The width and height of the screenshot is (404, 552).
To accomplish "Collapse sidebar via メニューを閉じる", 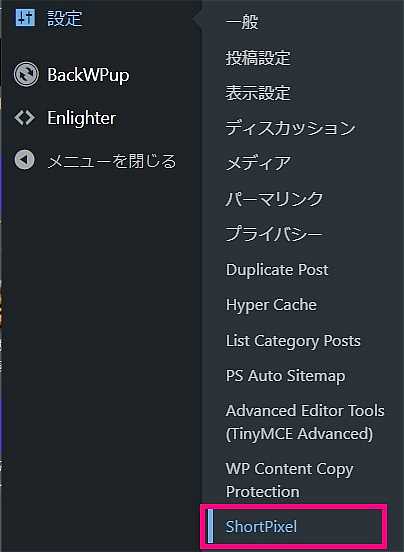I will point(112,161).
